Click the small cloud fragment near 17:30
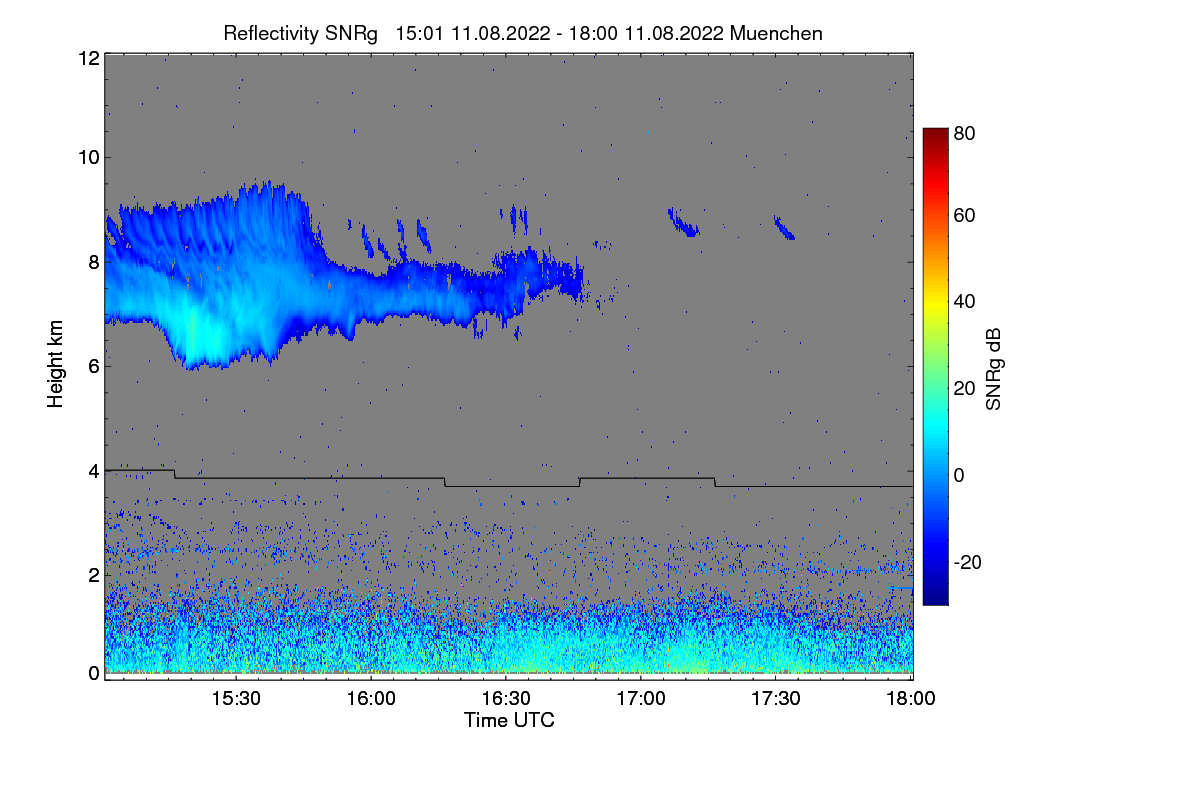The height and width of the screenshot is (800, 1200). point(784,228)
